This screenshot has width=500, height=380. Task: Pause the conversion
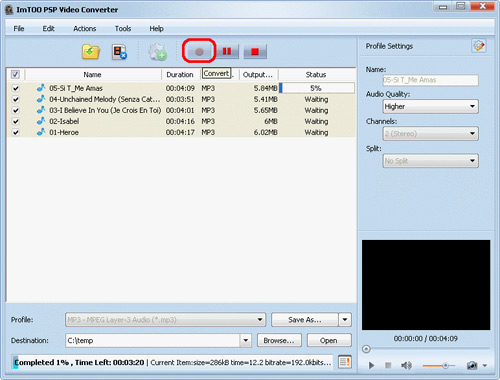tap(227, 51)
